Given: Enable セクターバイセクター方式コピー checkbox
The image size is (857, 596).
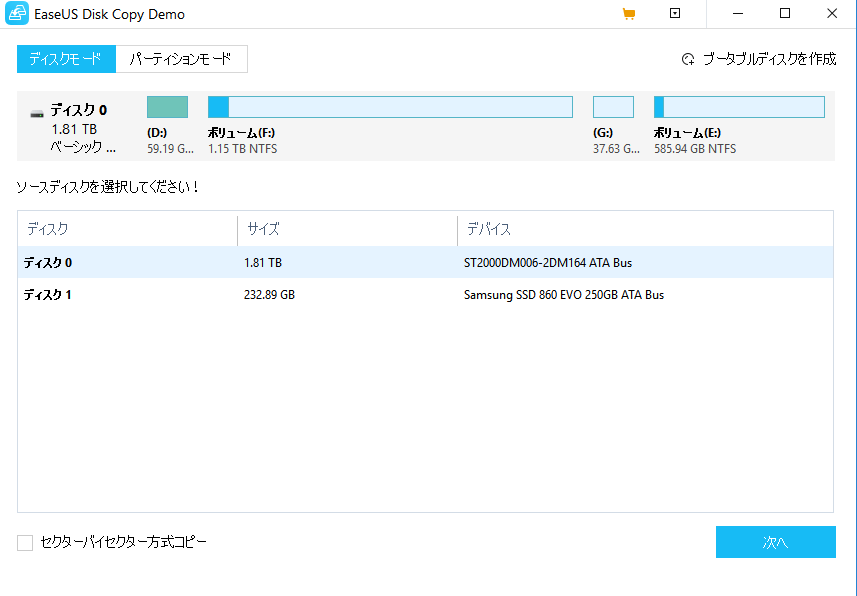Looking at the screenshot, I should coord(25,543).
